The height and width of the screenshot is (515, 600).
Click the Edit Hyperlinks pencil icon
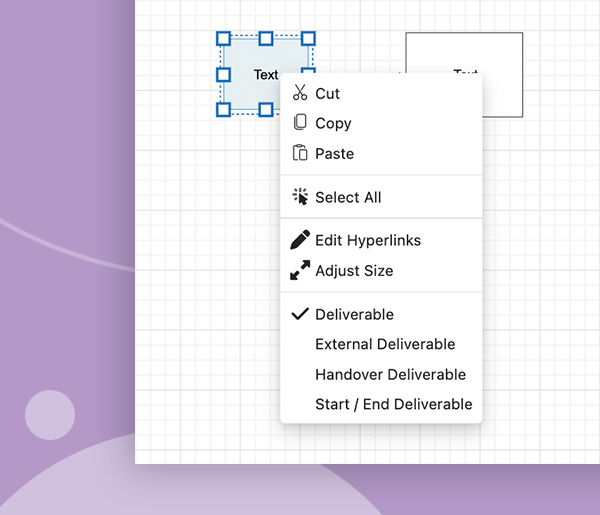[300, 240]
